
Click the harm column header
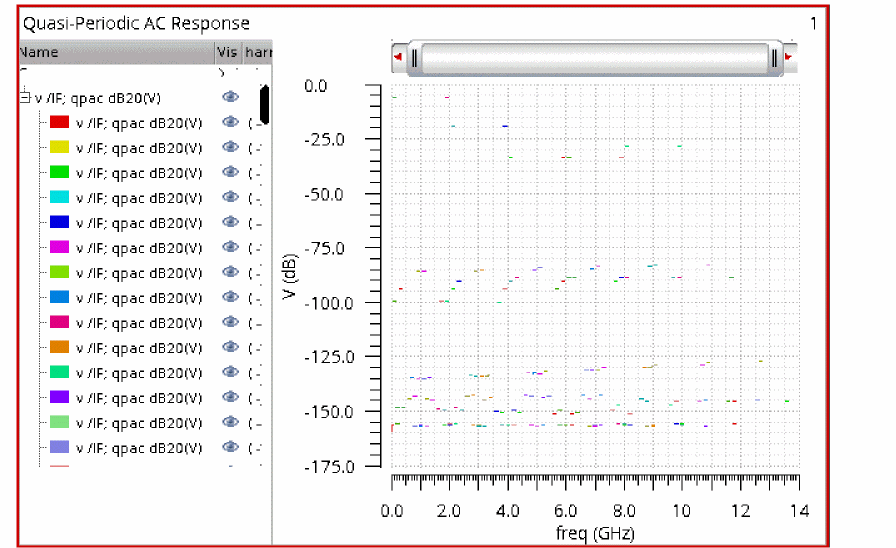click(257, 52)
